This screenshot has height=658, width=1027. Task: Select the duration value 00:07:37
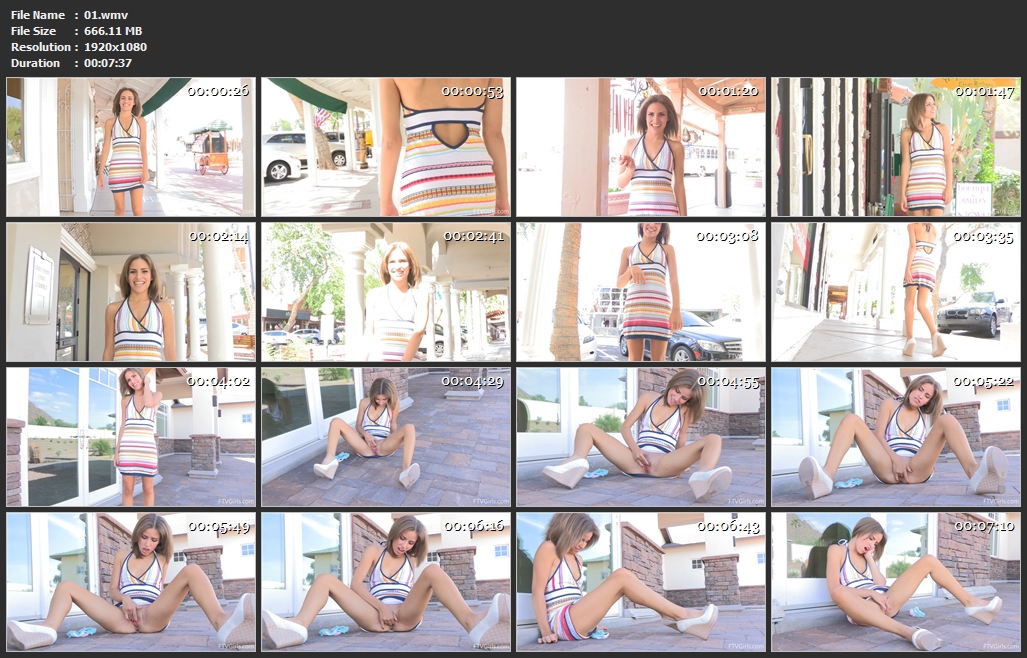click(108, 63)
